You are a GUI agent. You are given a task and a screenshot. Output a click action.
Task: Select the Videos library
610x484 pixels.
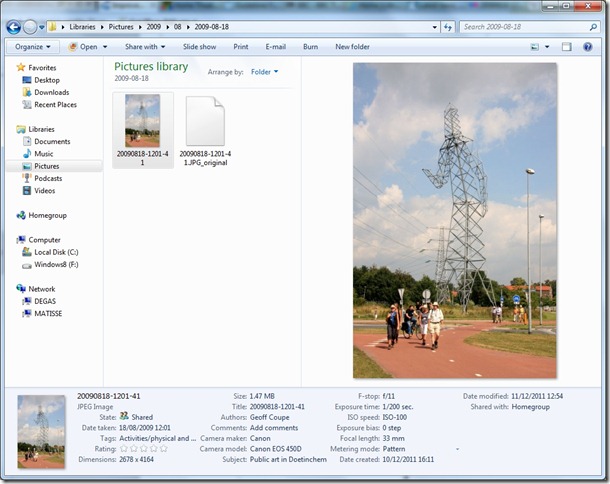[x=45, y=190]
